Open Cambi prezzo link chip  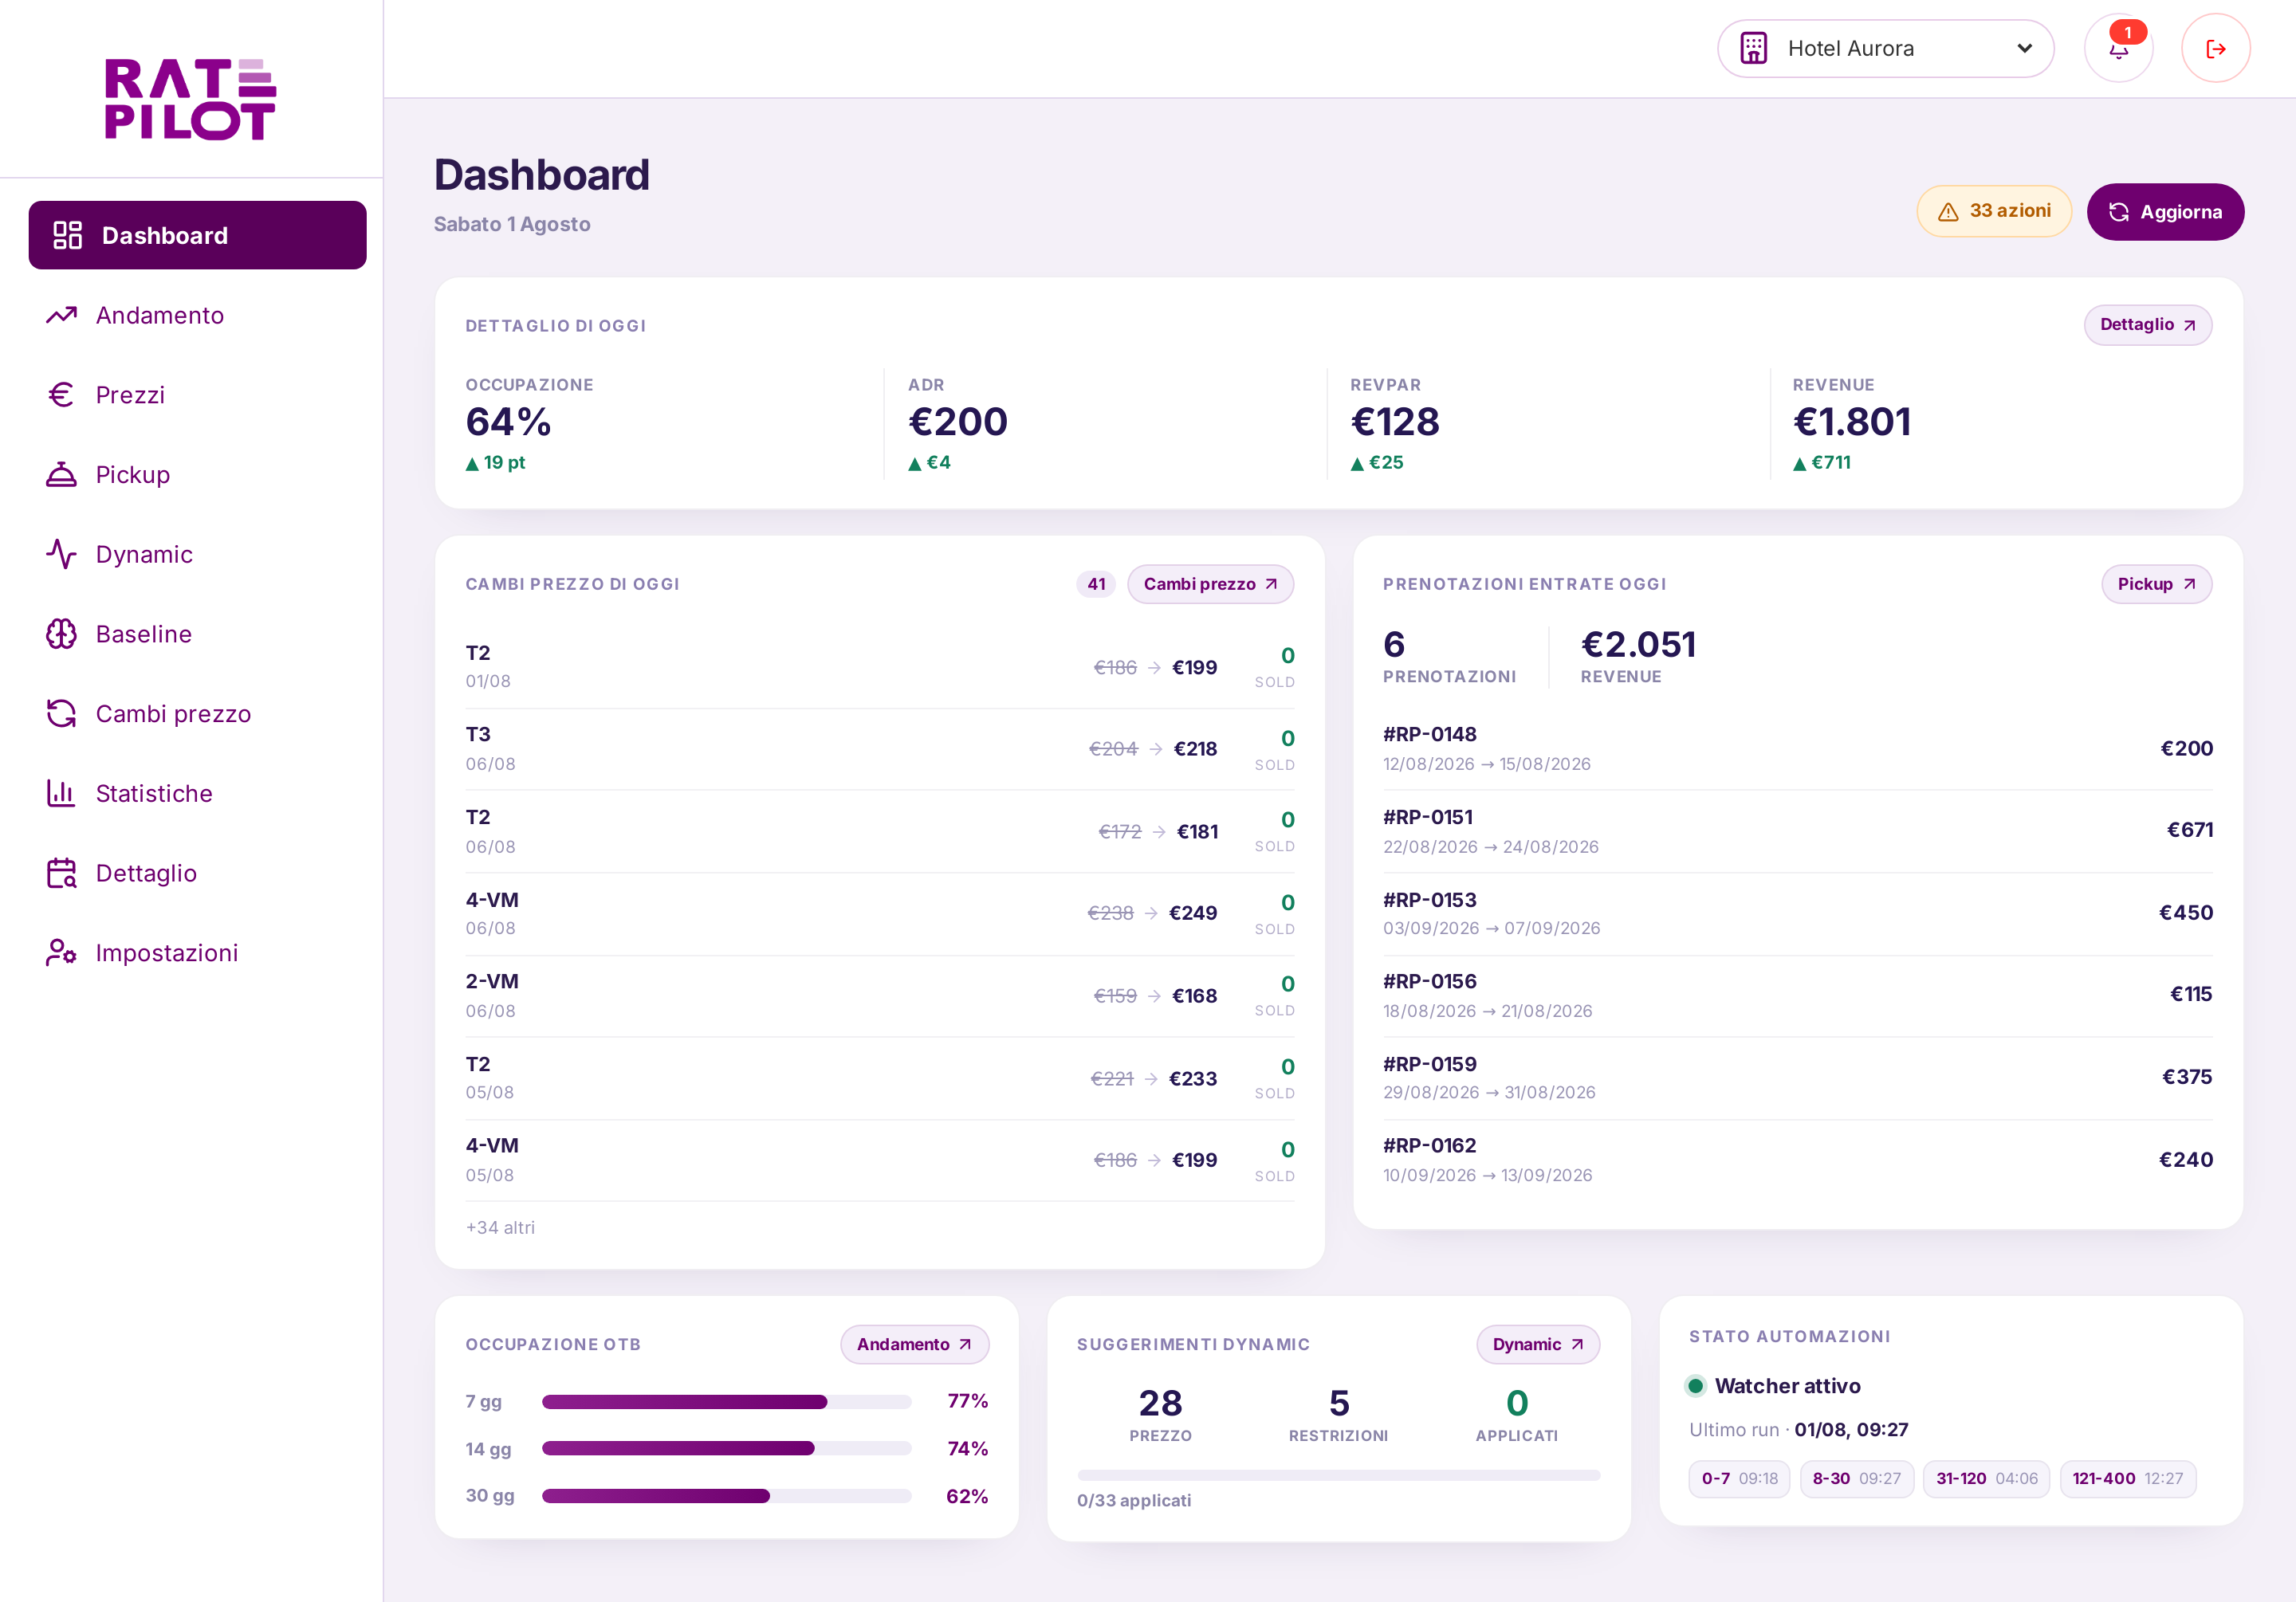pos(1210,584)
